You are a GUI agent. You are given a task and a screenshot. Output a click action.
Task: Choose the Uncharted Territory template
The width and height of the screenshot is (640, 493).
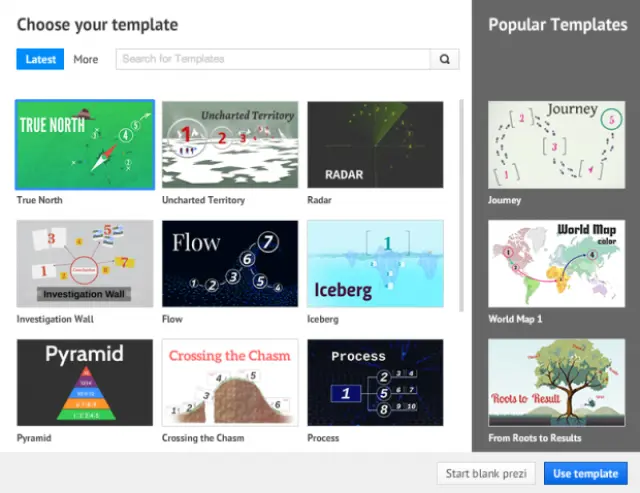pos(230,145)
